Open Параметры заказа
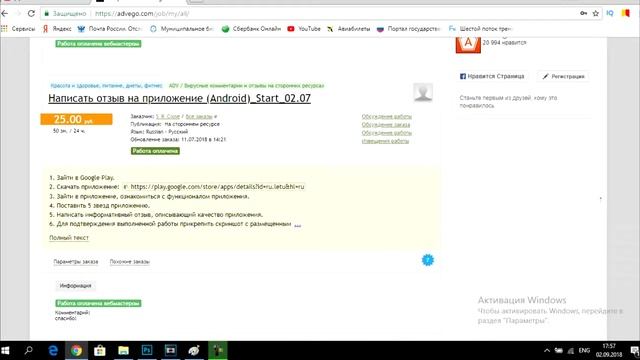 click(76, 262)
